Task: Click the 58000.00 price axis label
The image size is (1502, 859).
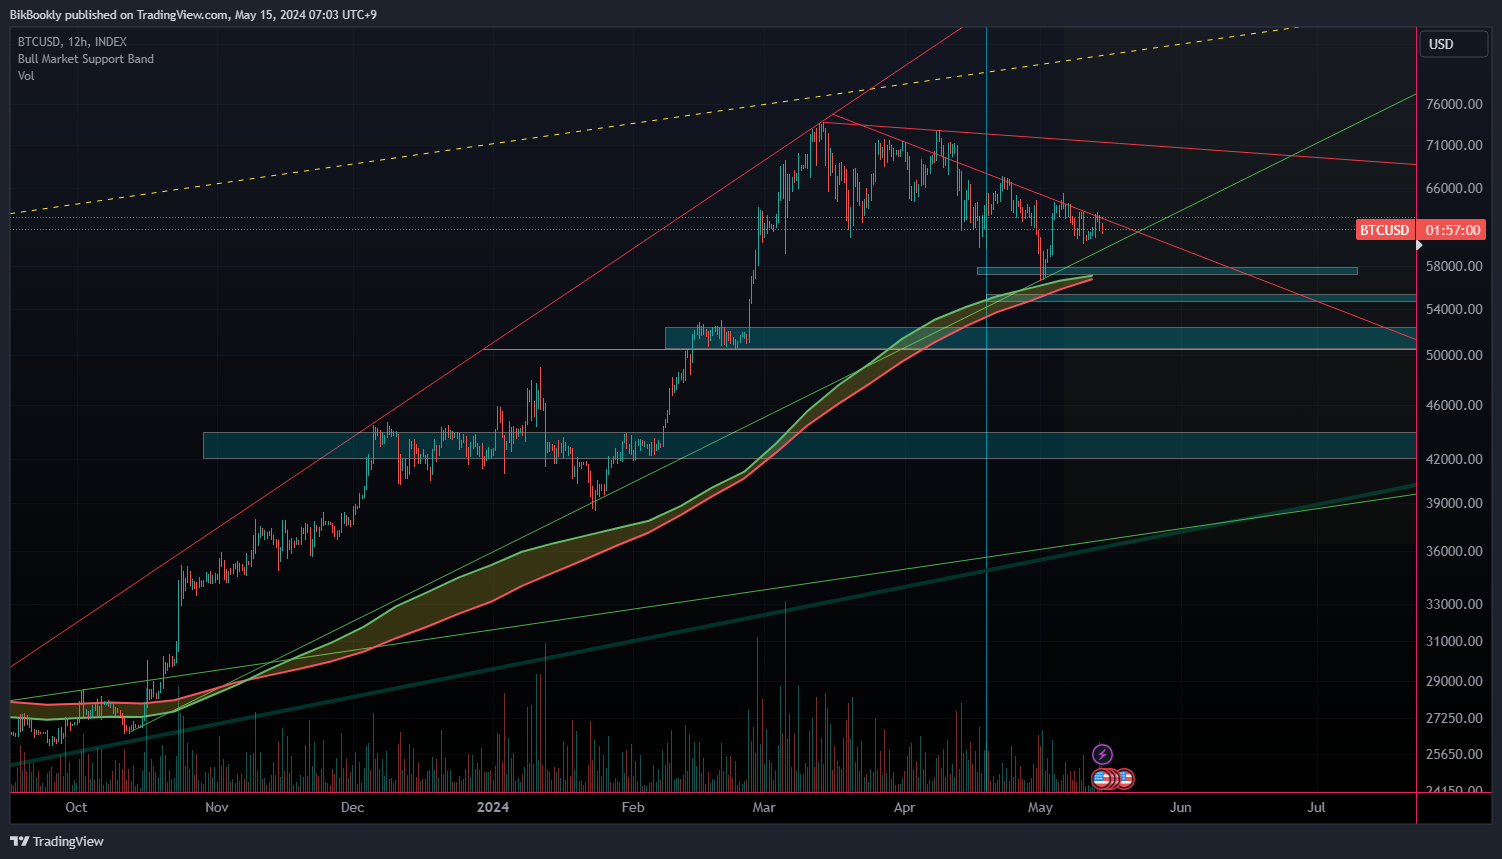Action: click(x=1454, y=266)
